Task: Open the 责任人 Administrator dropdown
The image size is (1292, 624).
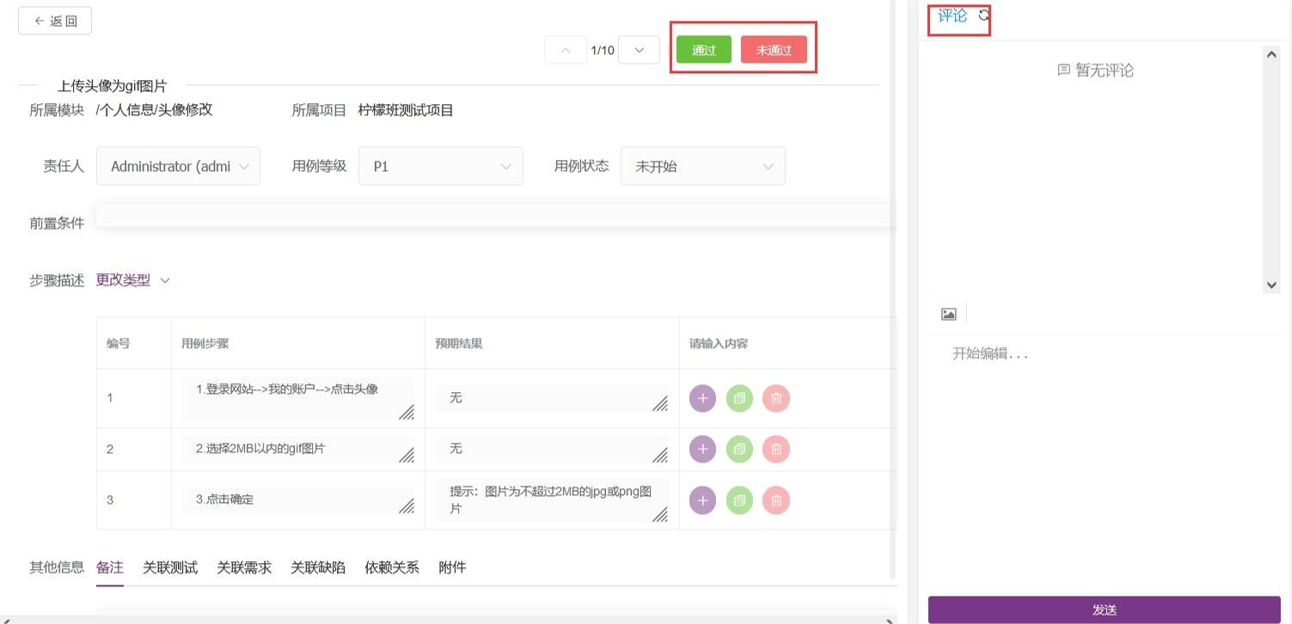Action: tap(178, 166)
